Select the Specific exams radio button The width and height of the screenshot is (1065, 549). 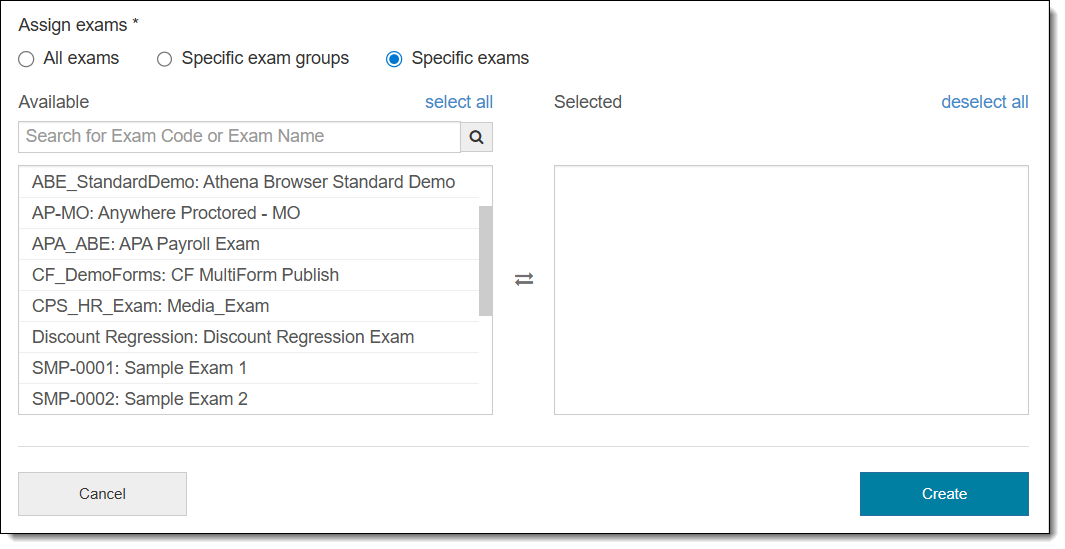[394, 59]
